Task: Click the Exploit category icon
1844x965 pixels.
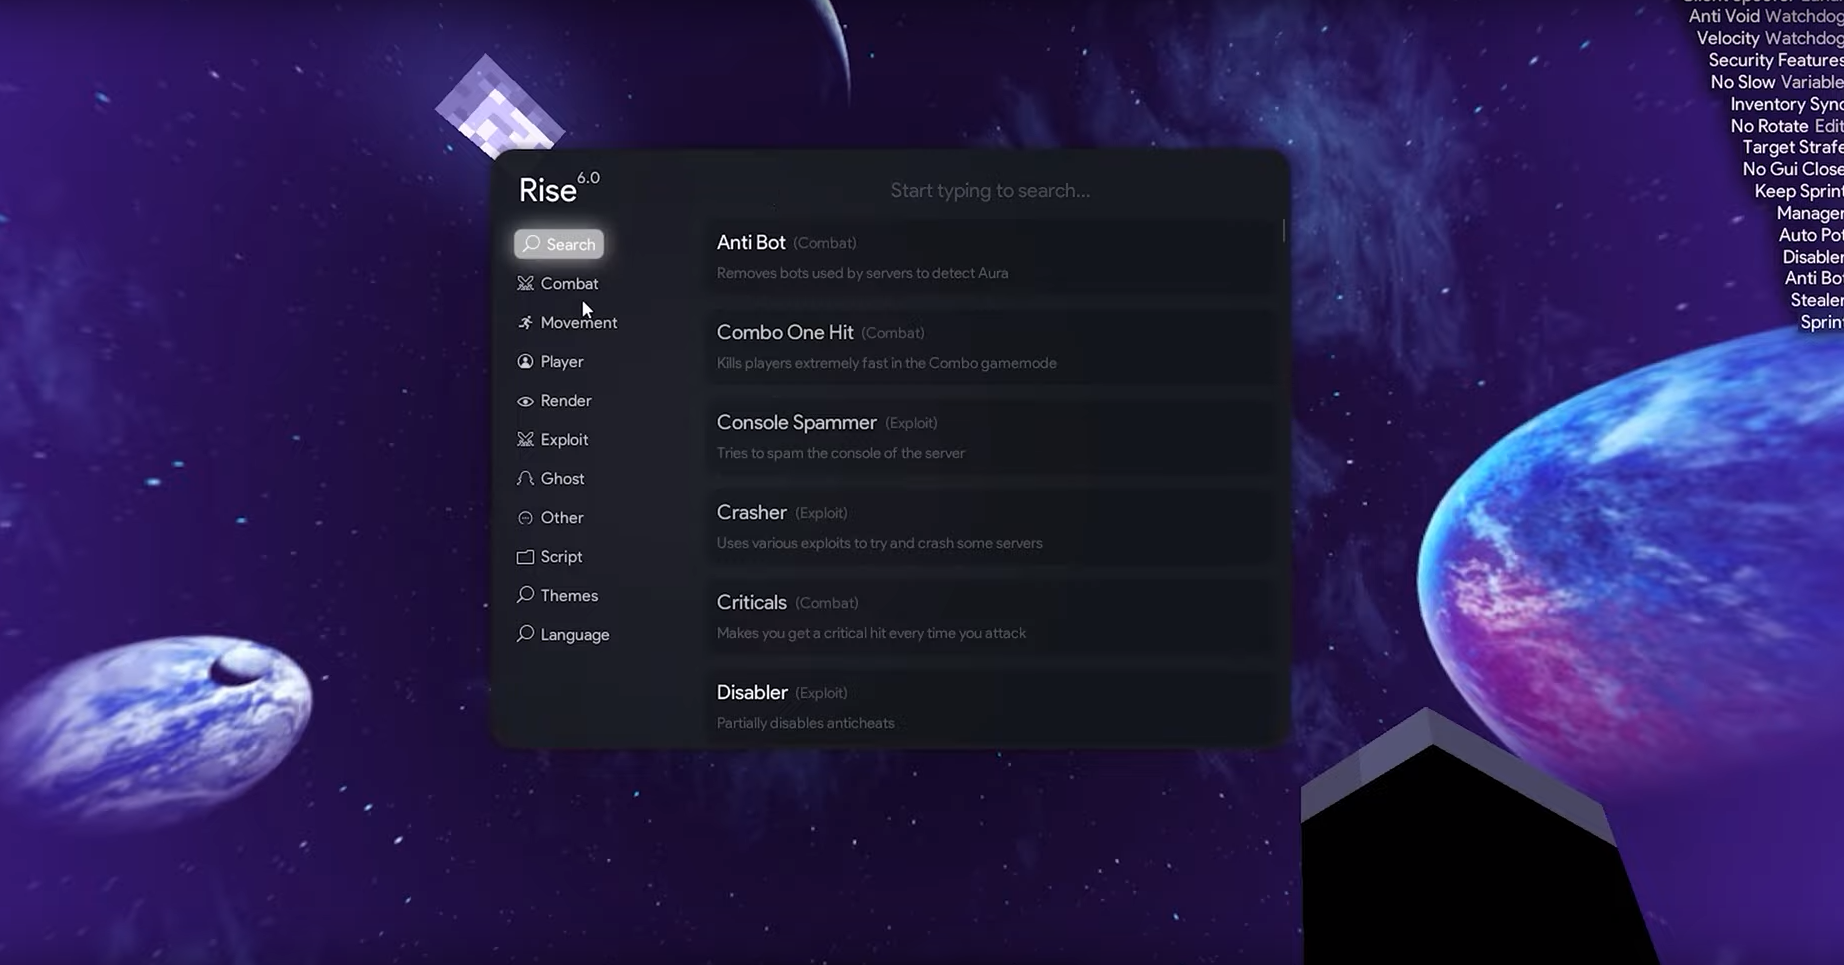Action: click(525, 439)
